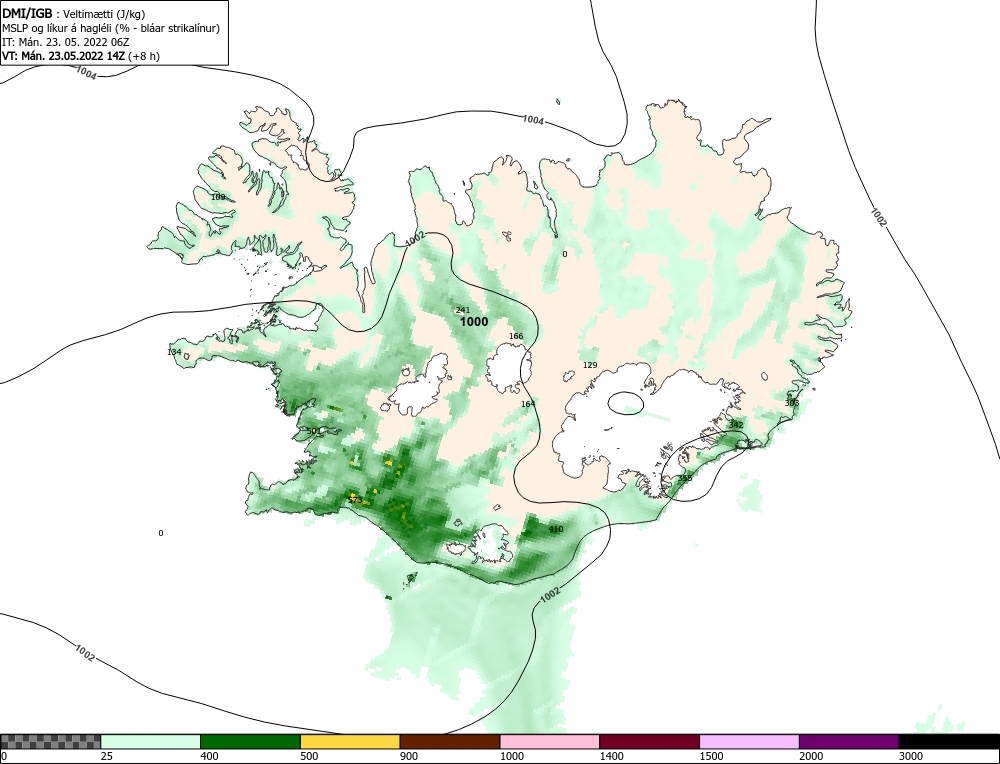Click the yellow 500–900 legend swatch

[350, 741]
